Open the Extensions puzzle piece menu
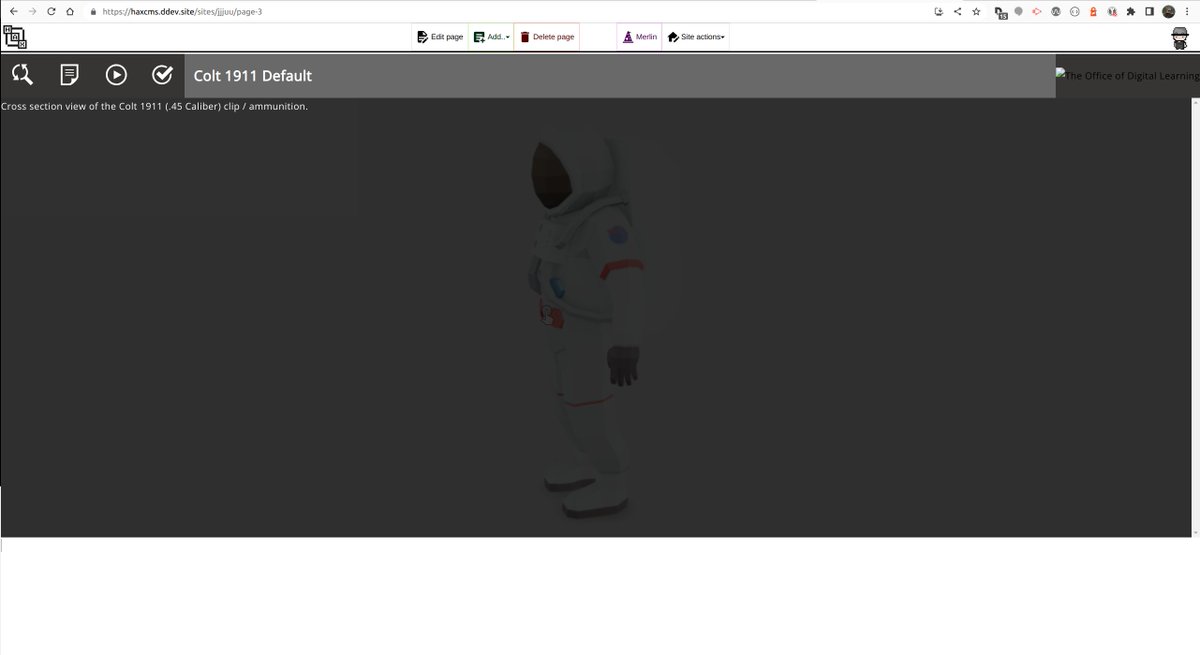 [1130, 12]
